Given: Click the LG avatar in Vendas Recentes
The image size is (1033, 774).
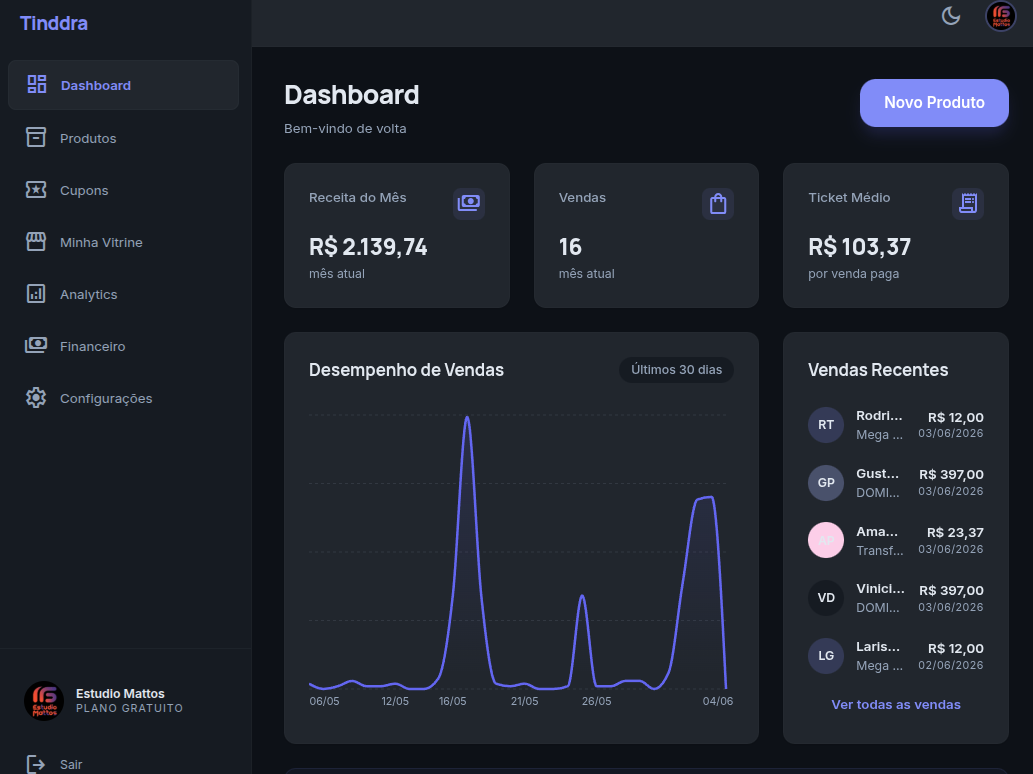Looking at the screenshot, I should (x=826, y=656).
